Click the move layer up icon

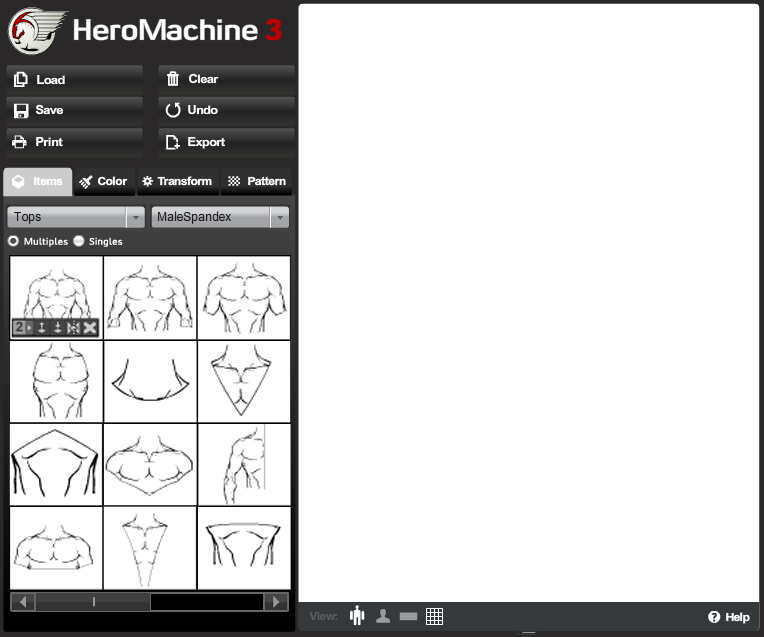click(x=42, y=328)
